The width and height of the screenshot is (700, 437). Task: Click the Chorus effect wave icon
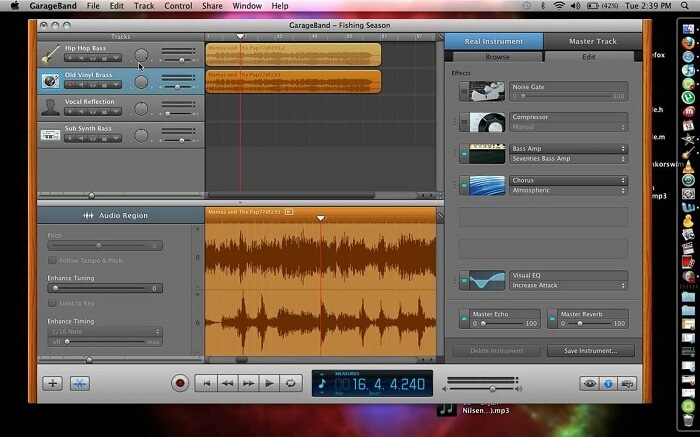(488, 186)
